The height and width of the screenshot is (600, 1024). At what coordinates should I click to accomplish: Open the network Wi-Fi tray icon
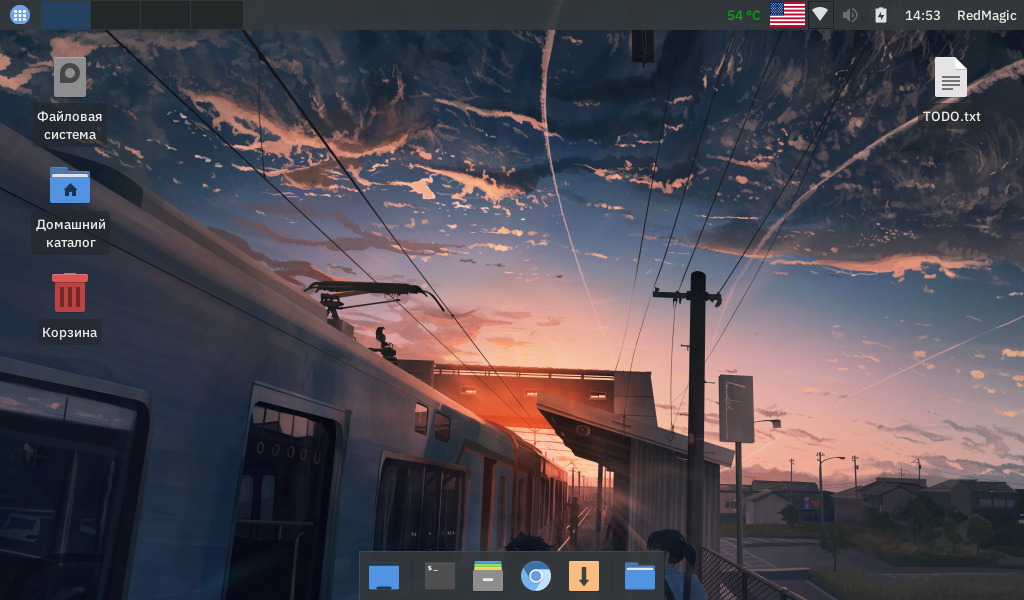(x=820, y=14)
